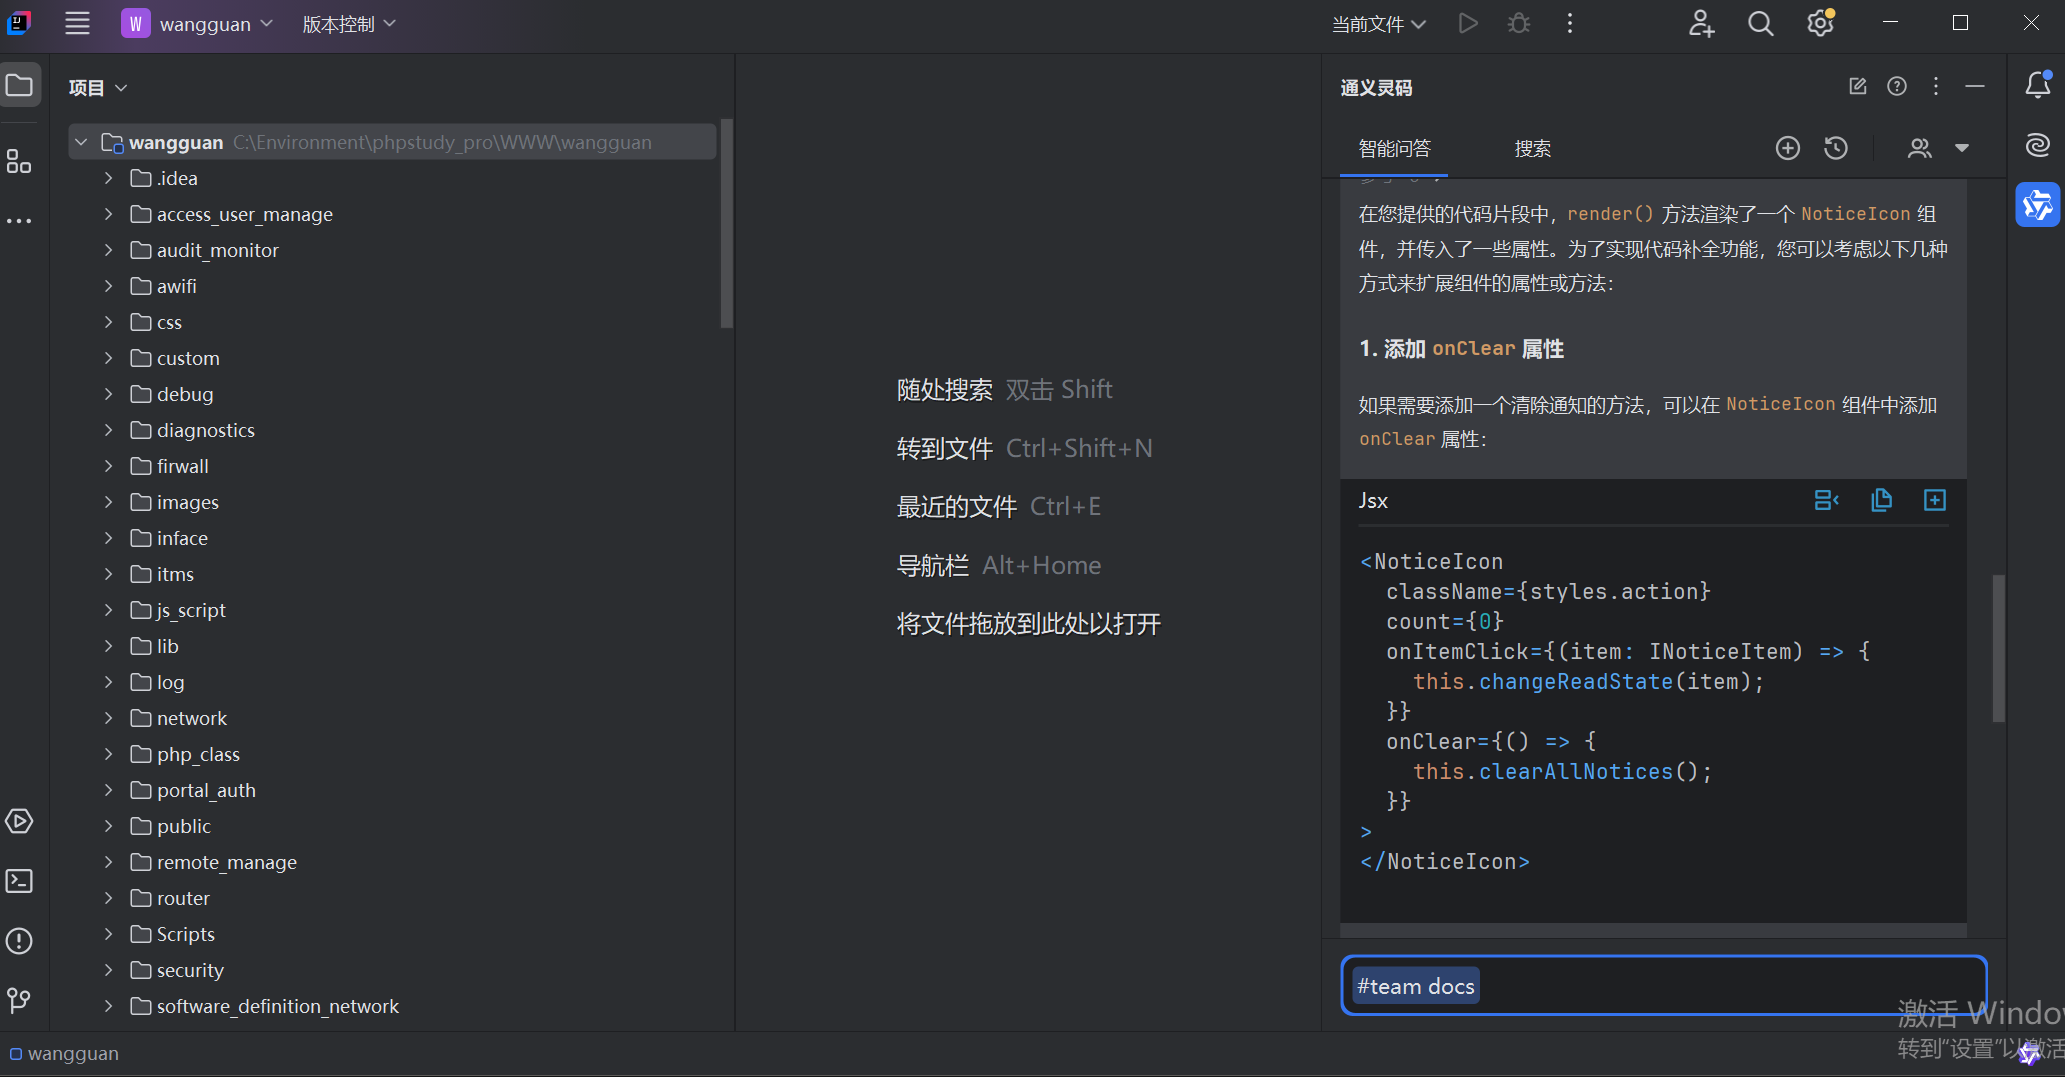Image resolution: width=2065 pixels, height=1077 pixels.
Task: Select the awifi folder
Action: 176,286
